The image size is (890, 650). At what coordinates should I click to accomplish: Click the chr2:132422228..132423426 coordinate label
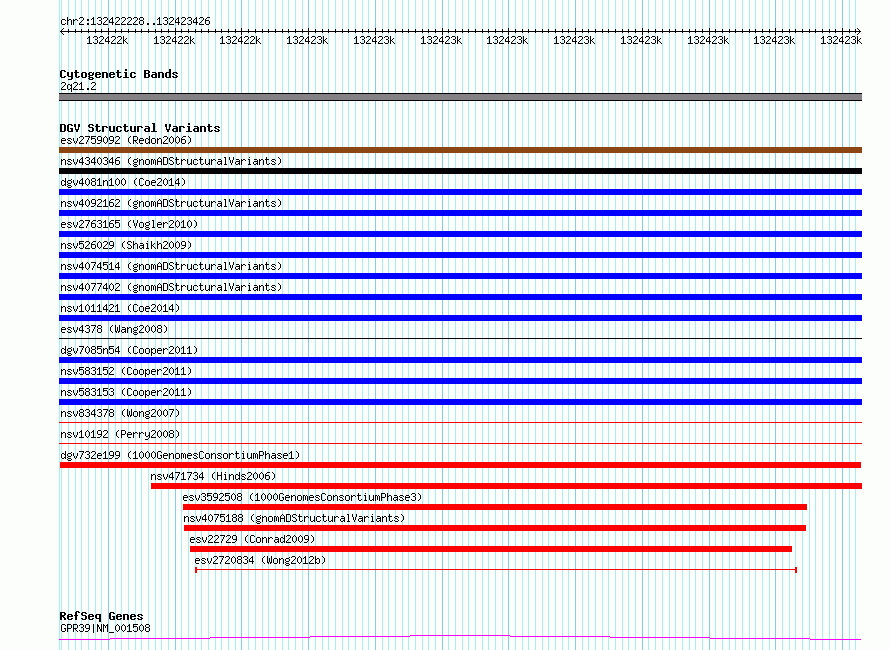(x=135, y=21)
